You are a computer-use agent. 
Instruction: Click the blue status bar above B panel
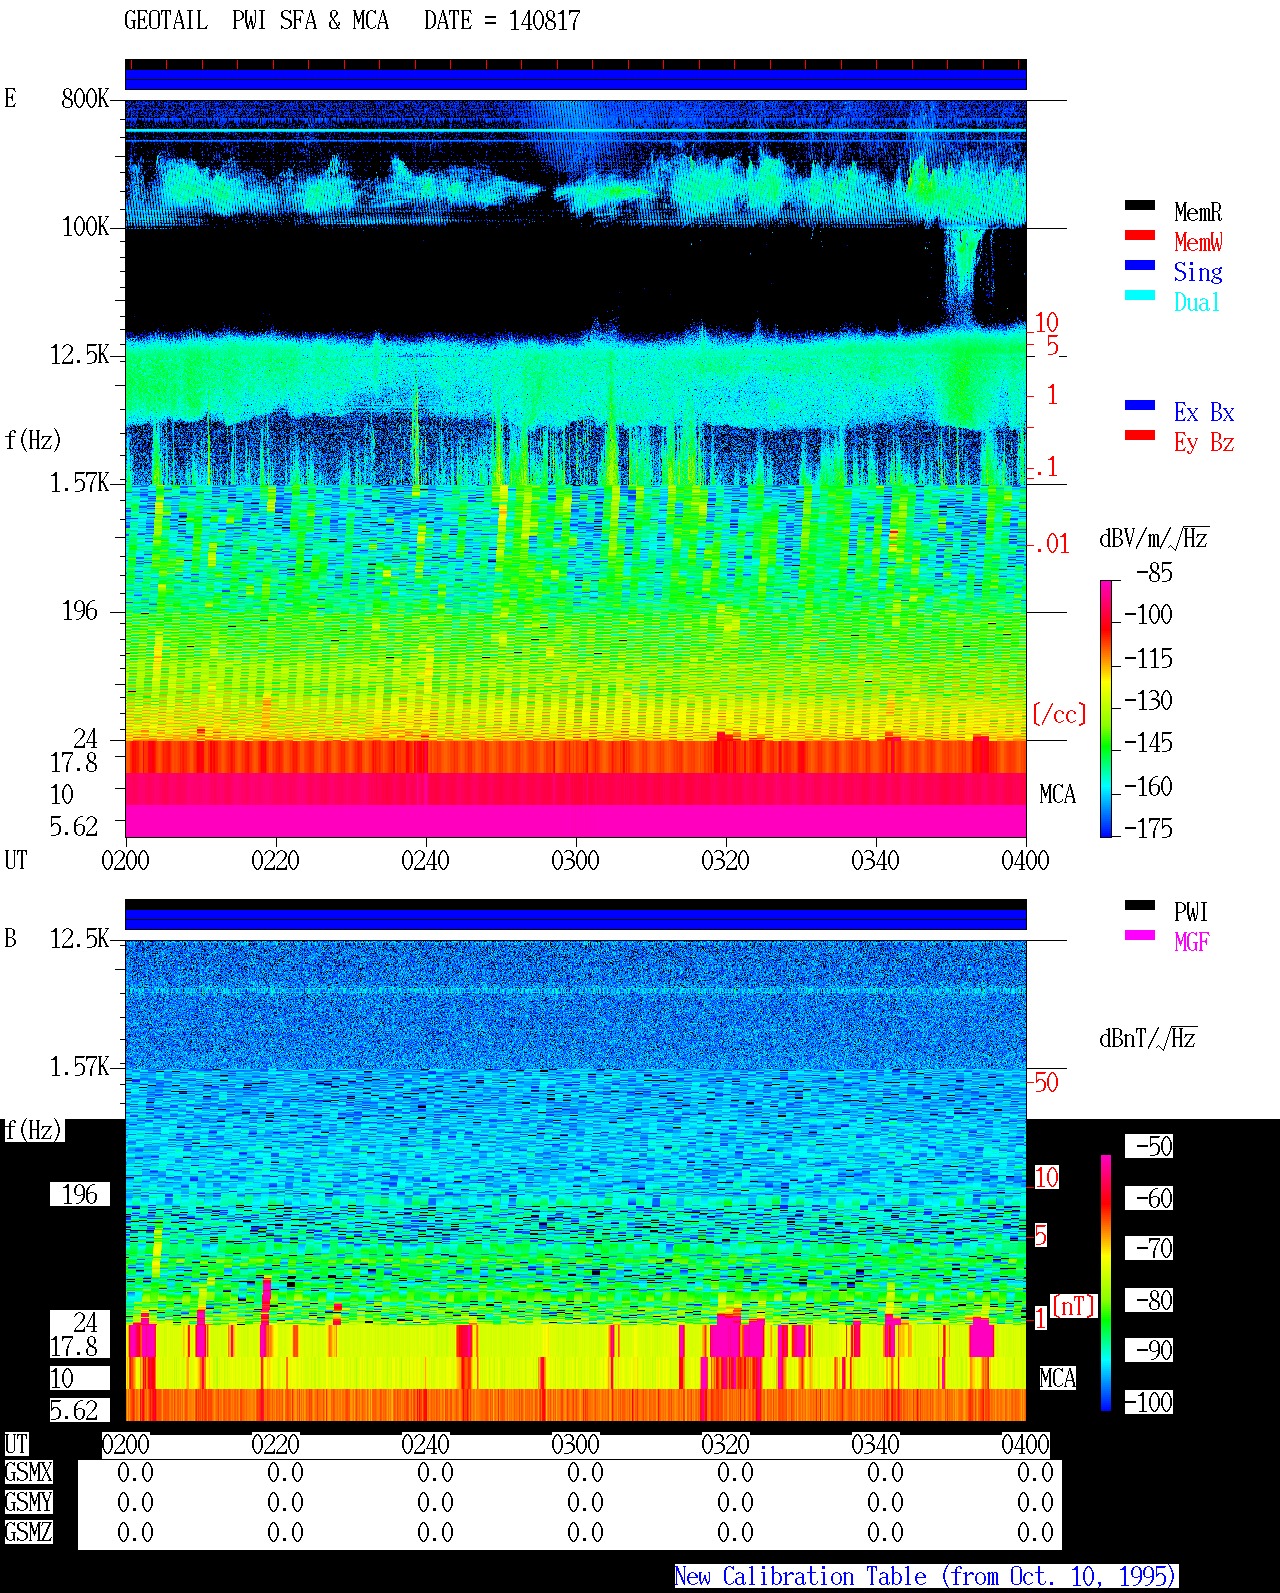point(575,919)
